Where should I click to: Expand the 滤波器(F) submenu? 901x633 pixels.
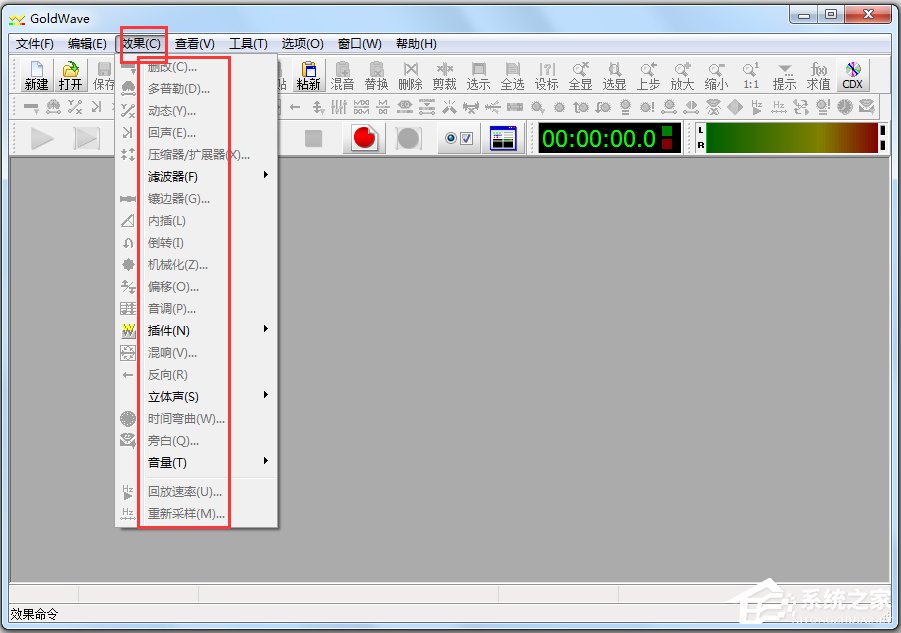(197, 176)
